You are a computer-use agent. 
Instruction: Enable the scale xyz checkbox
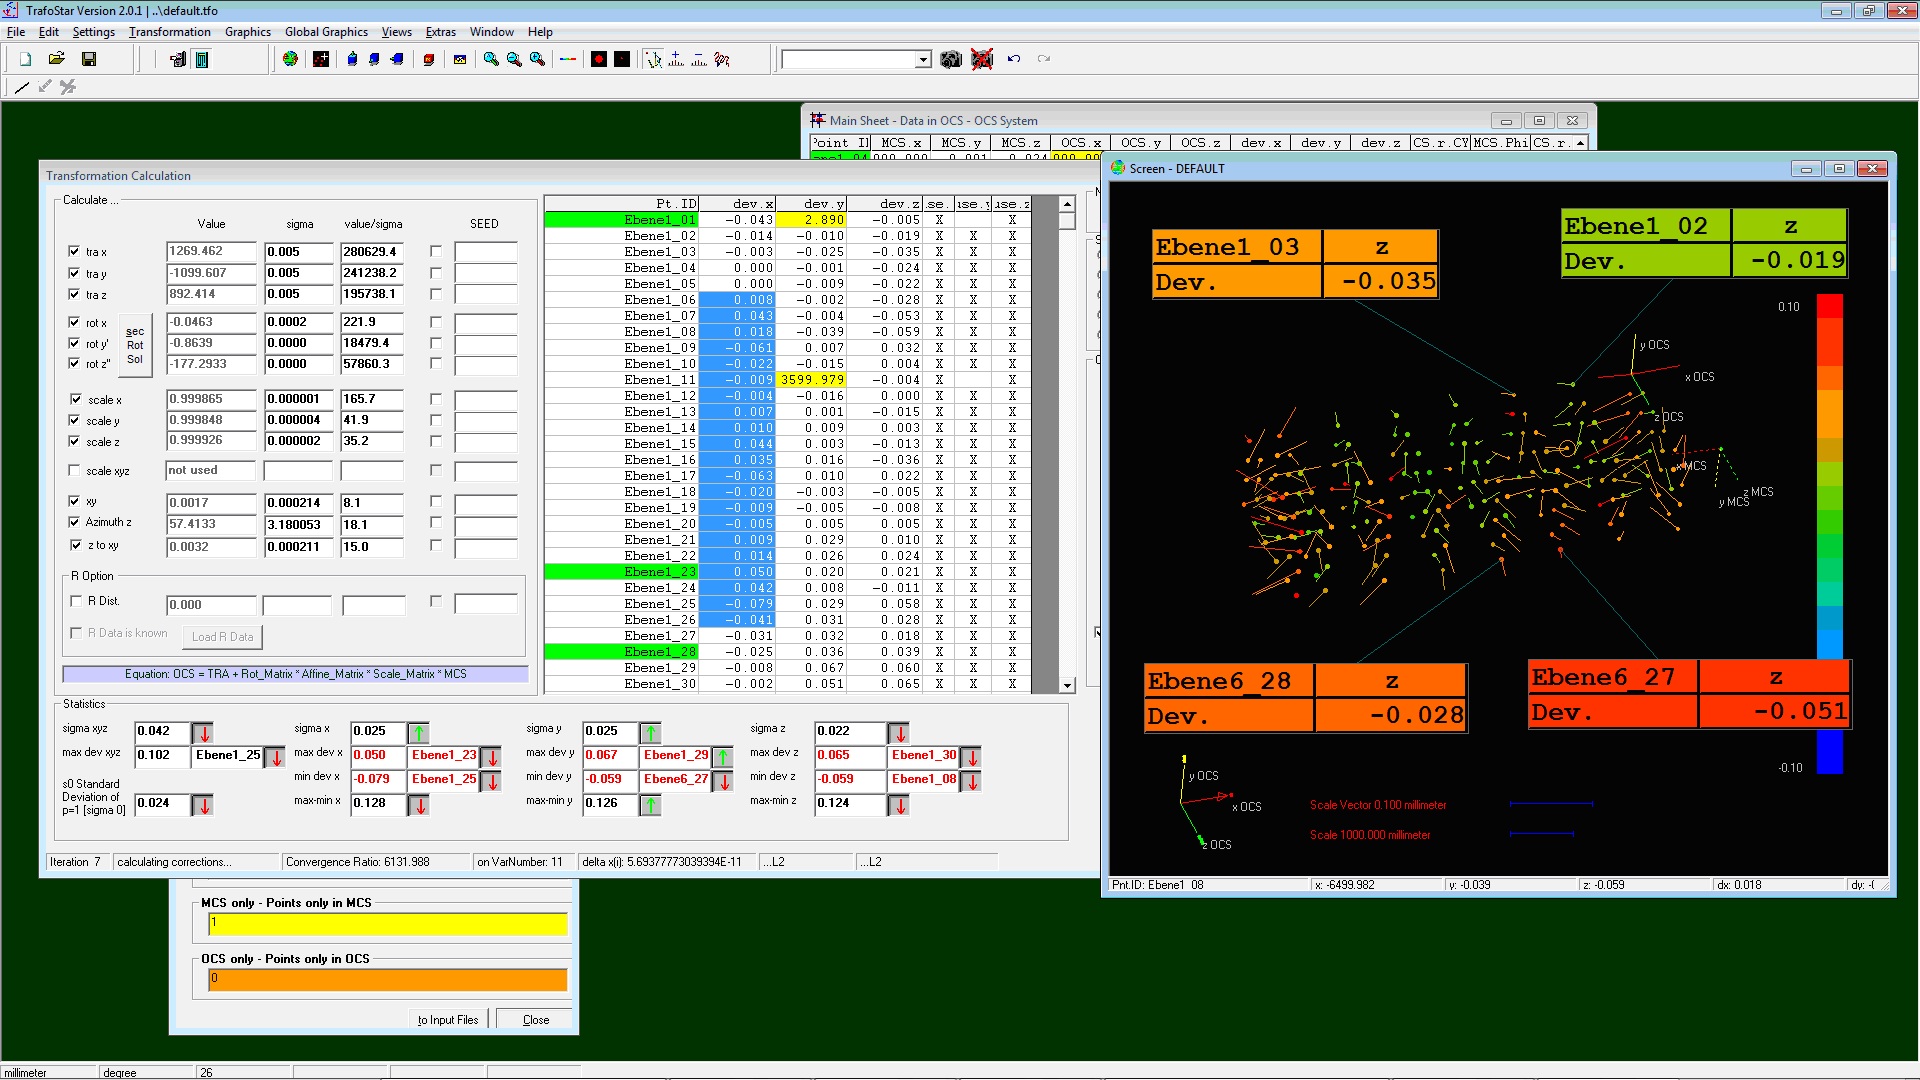point(74,470)
